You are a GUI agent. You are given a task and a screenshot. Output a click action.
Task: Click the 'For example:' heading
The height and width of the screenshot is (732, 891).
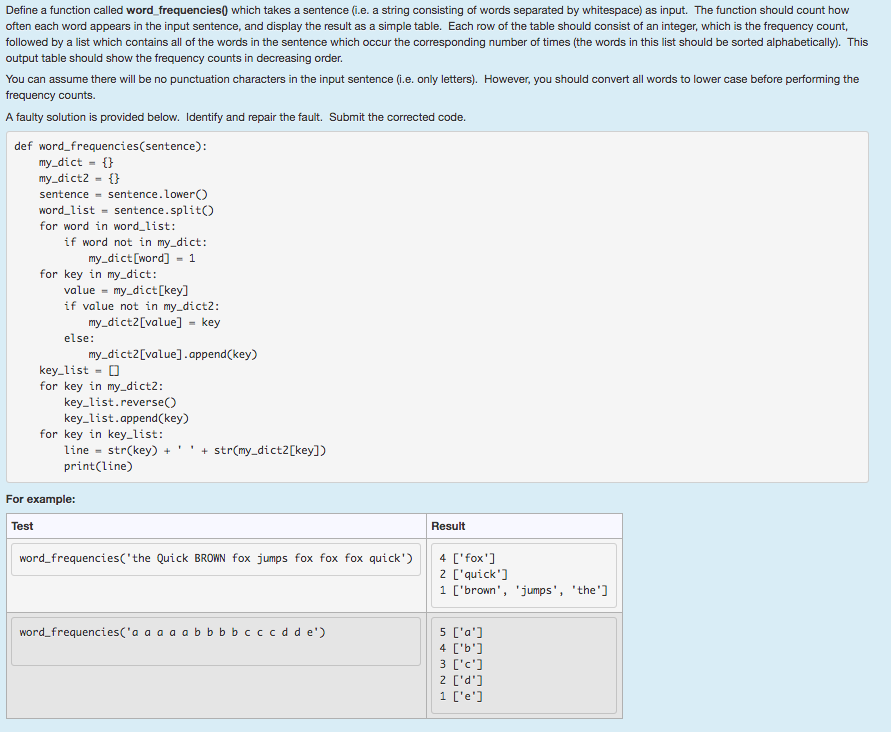click(40, 499)
